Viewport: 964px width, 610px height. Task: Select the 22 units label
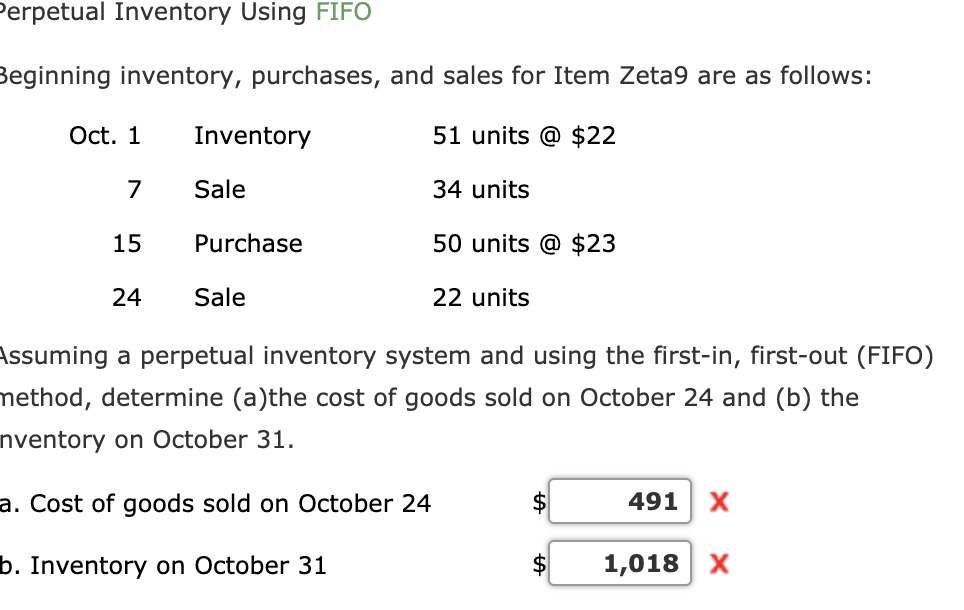481,297
